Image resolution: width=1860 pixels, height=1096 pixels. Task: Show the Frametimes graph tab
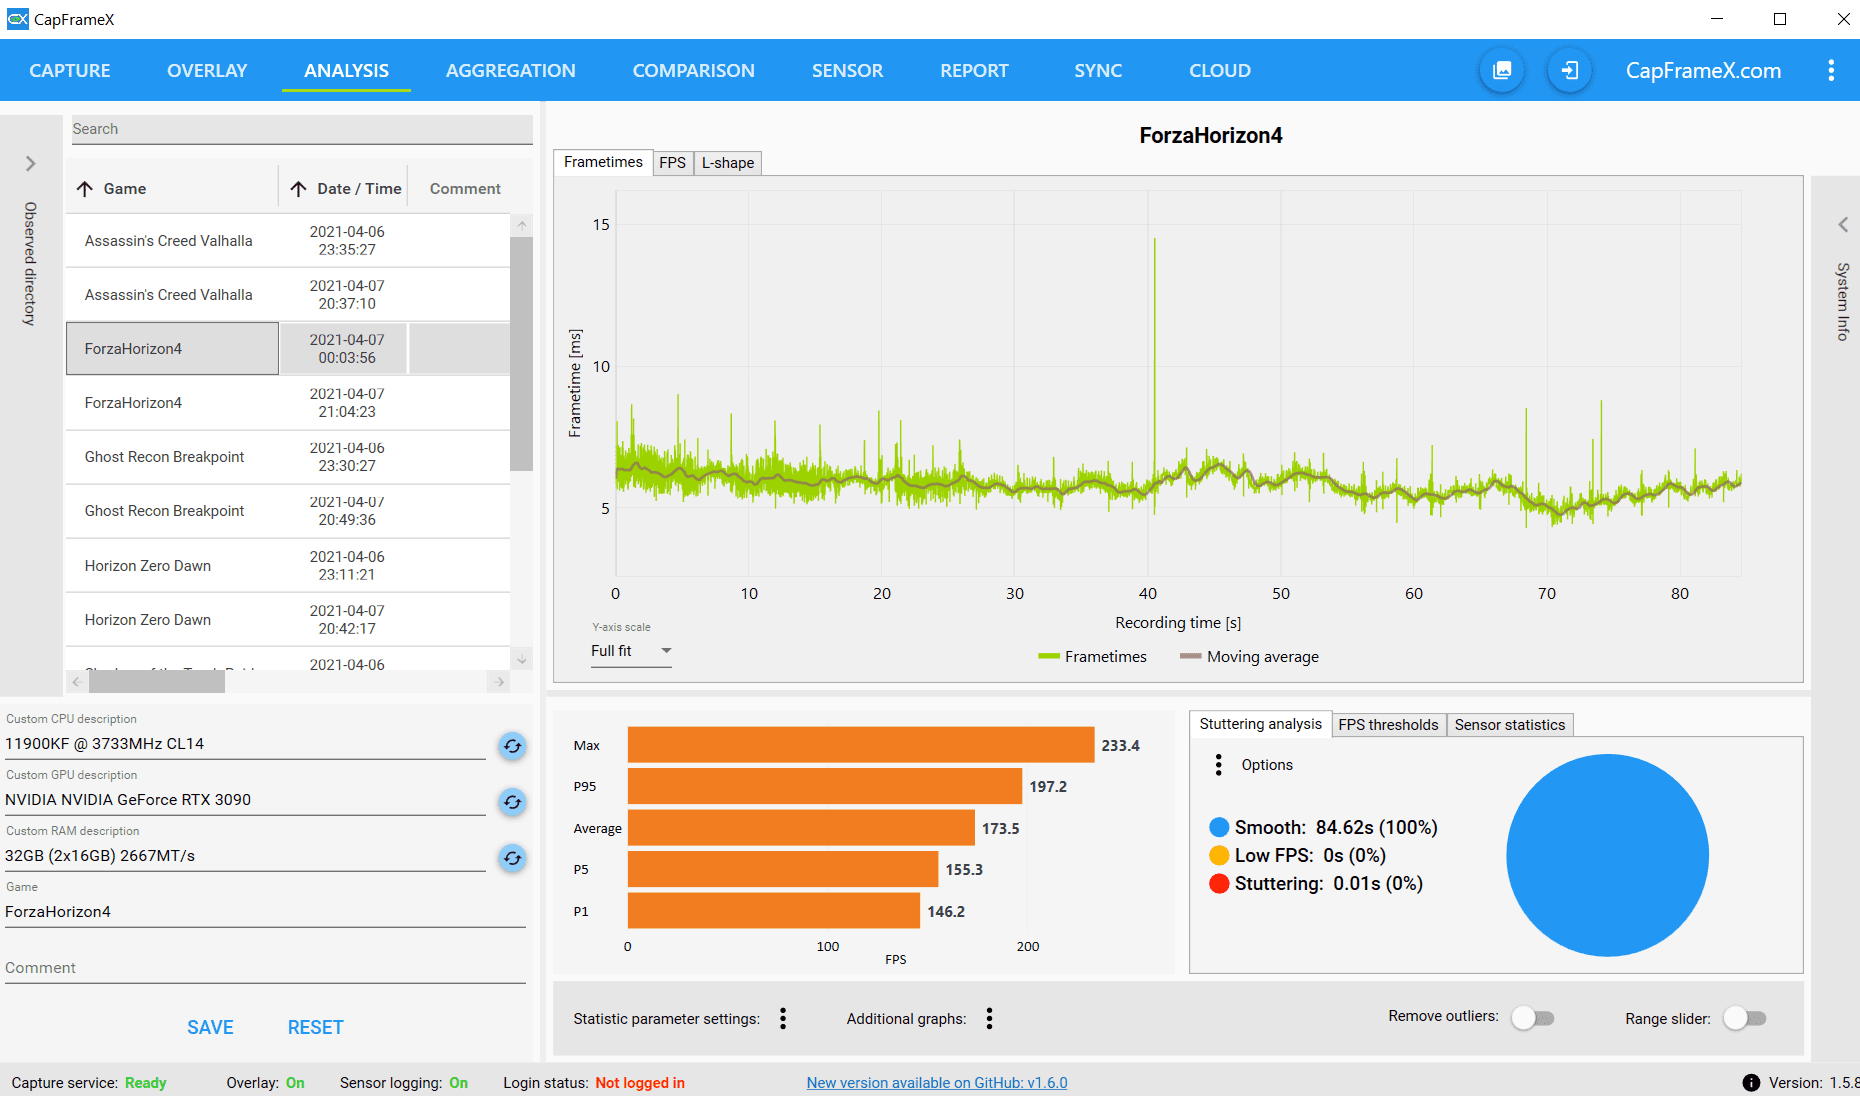603,162
